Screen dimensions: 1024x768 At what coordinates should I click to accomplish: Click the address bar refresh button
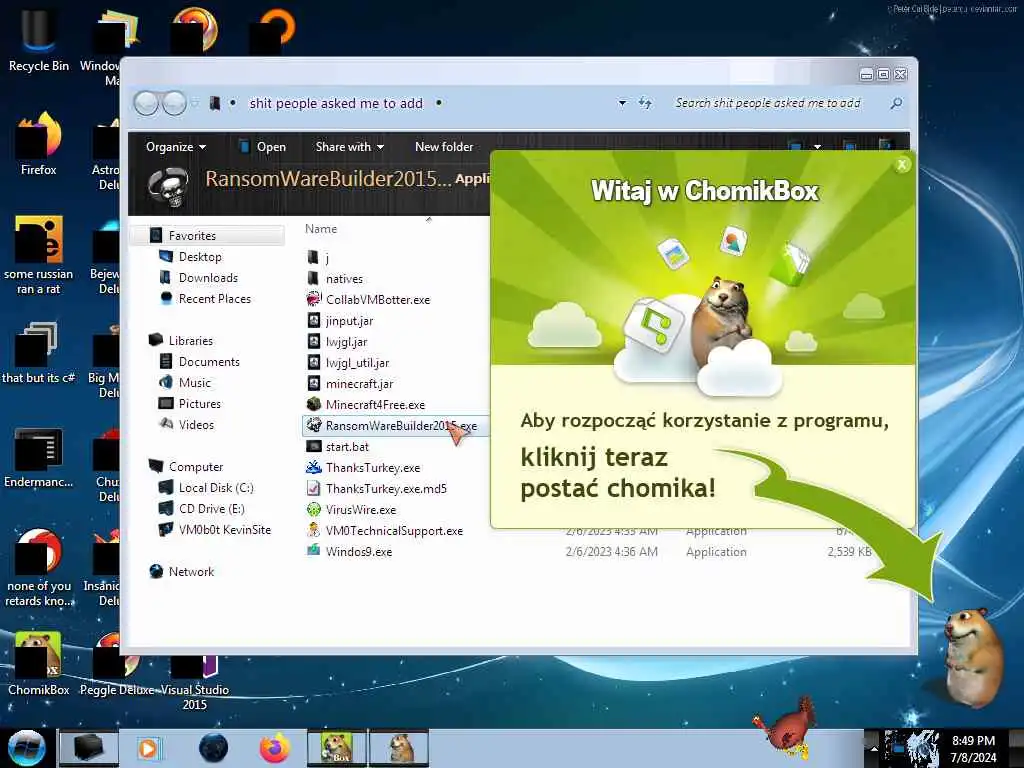point(645,103)
